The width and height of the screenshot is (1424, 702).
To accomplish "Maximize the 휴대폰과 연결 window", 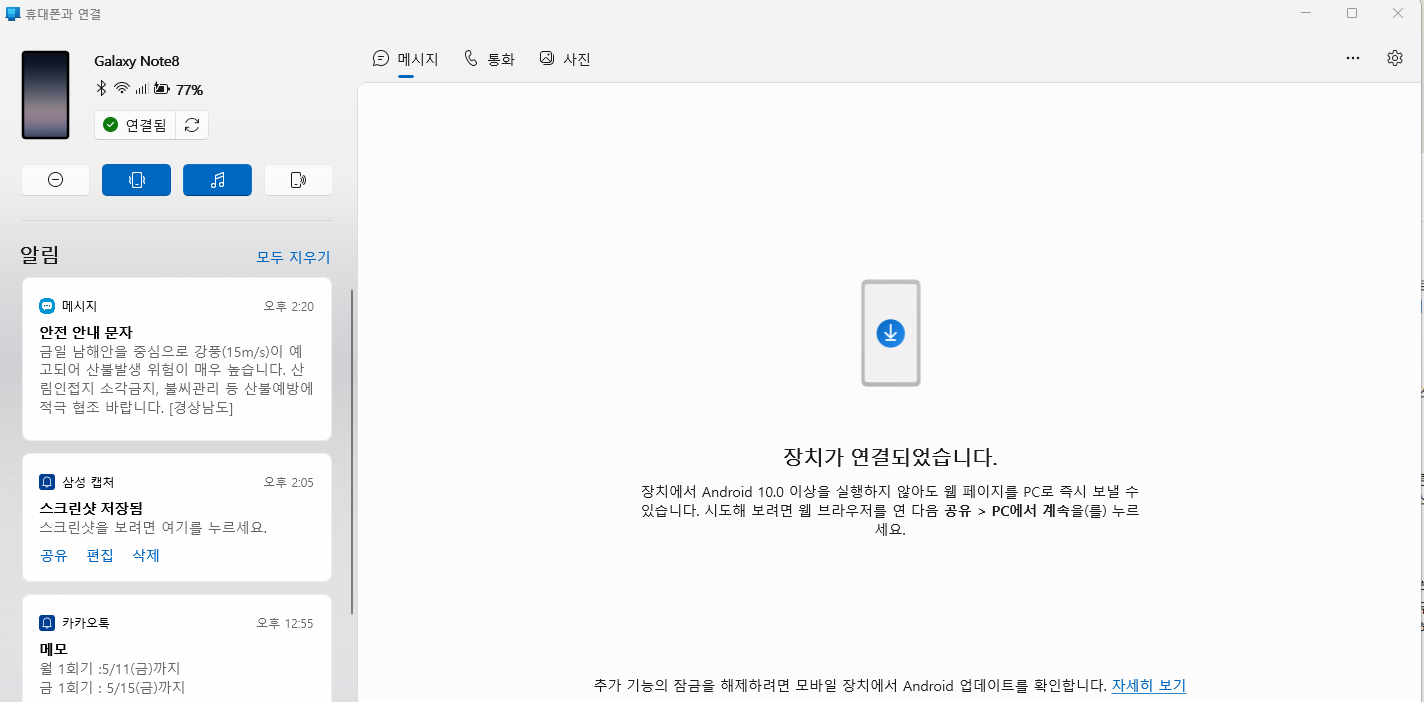I will click(x=1352, y=13).
